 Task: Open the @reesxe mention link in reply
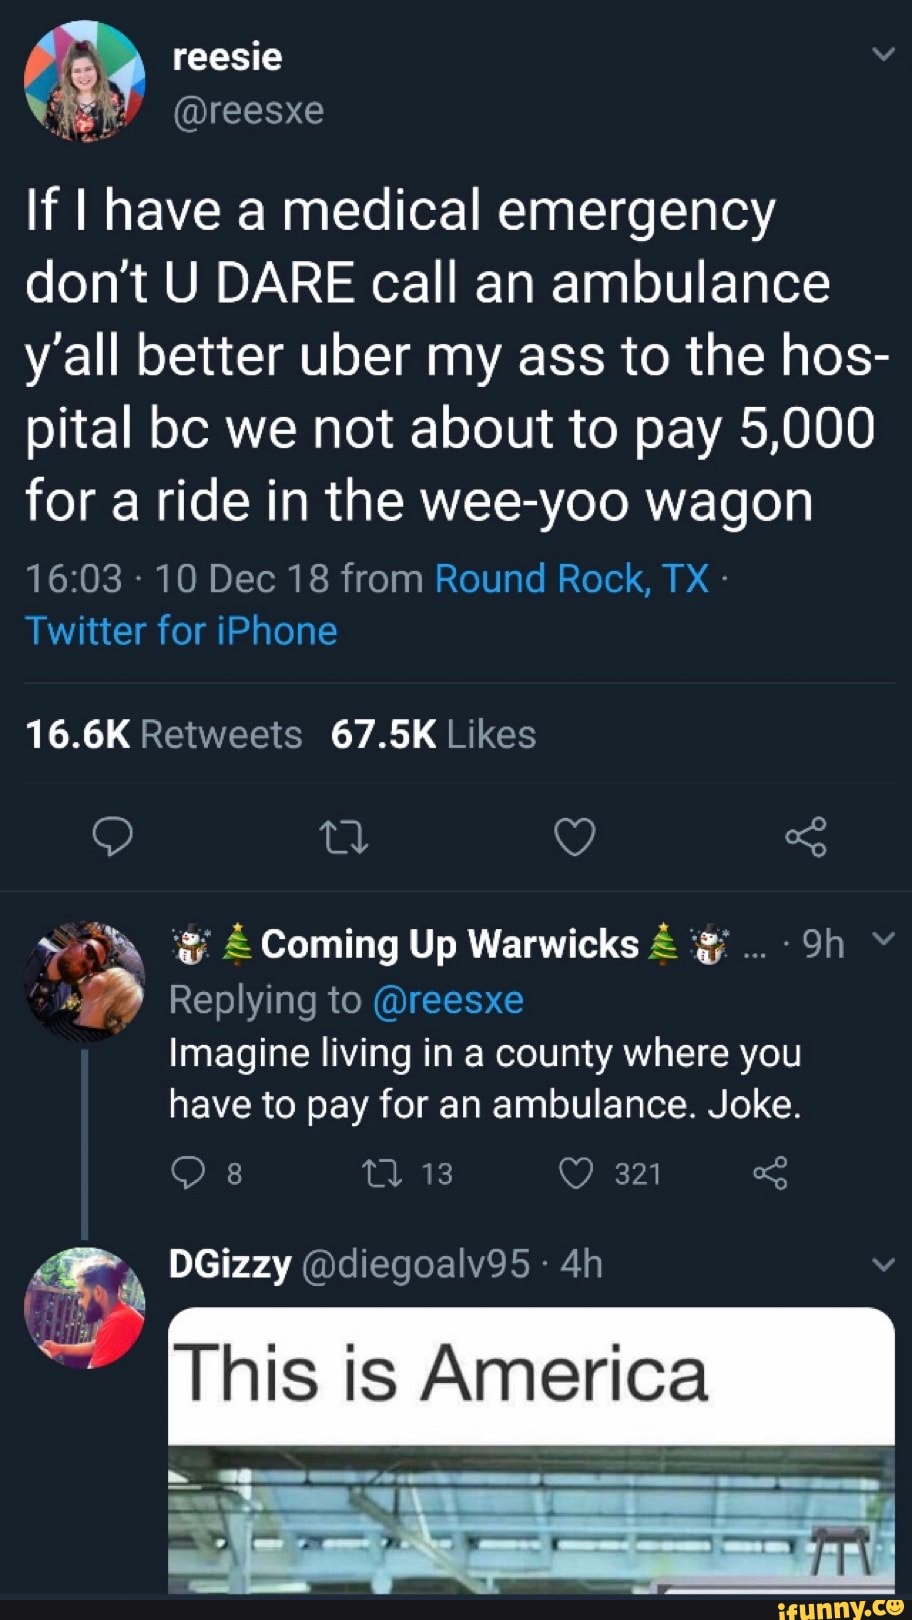[x=447, y=999]
